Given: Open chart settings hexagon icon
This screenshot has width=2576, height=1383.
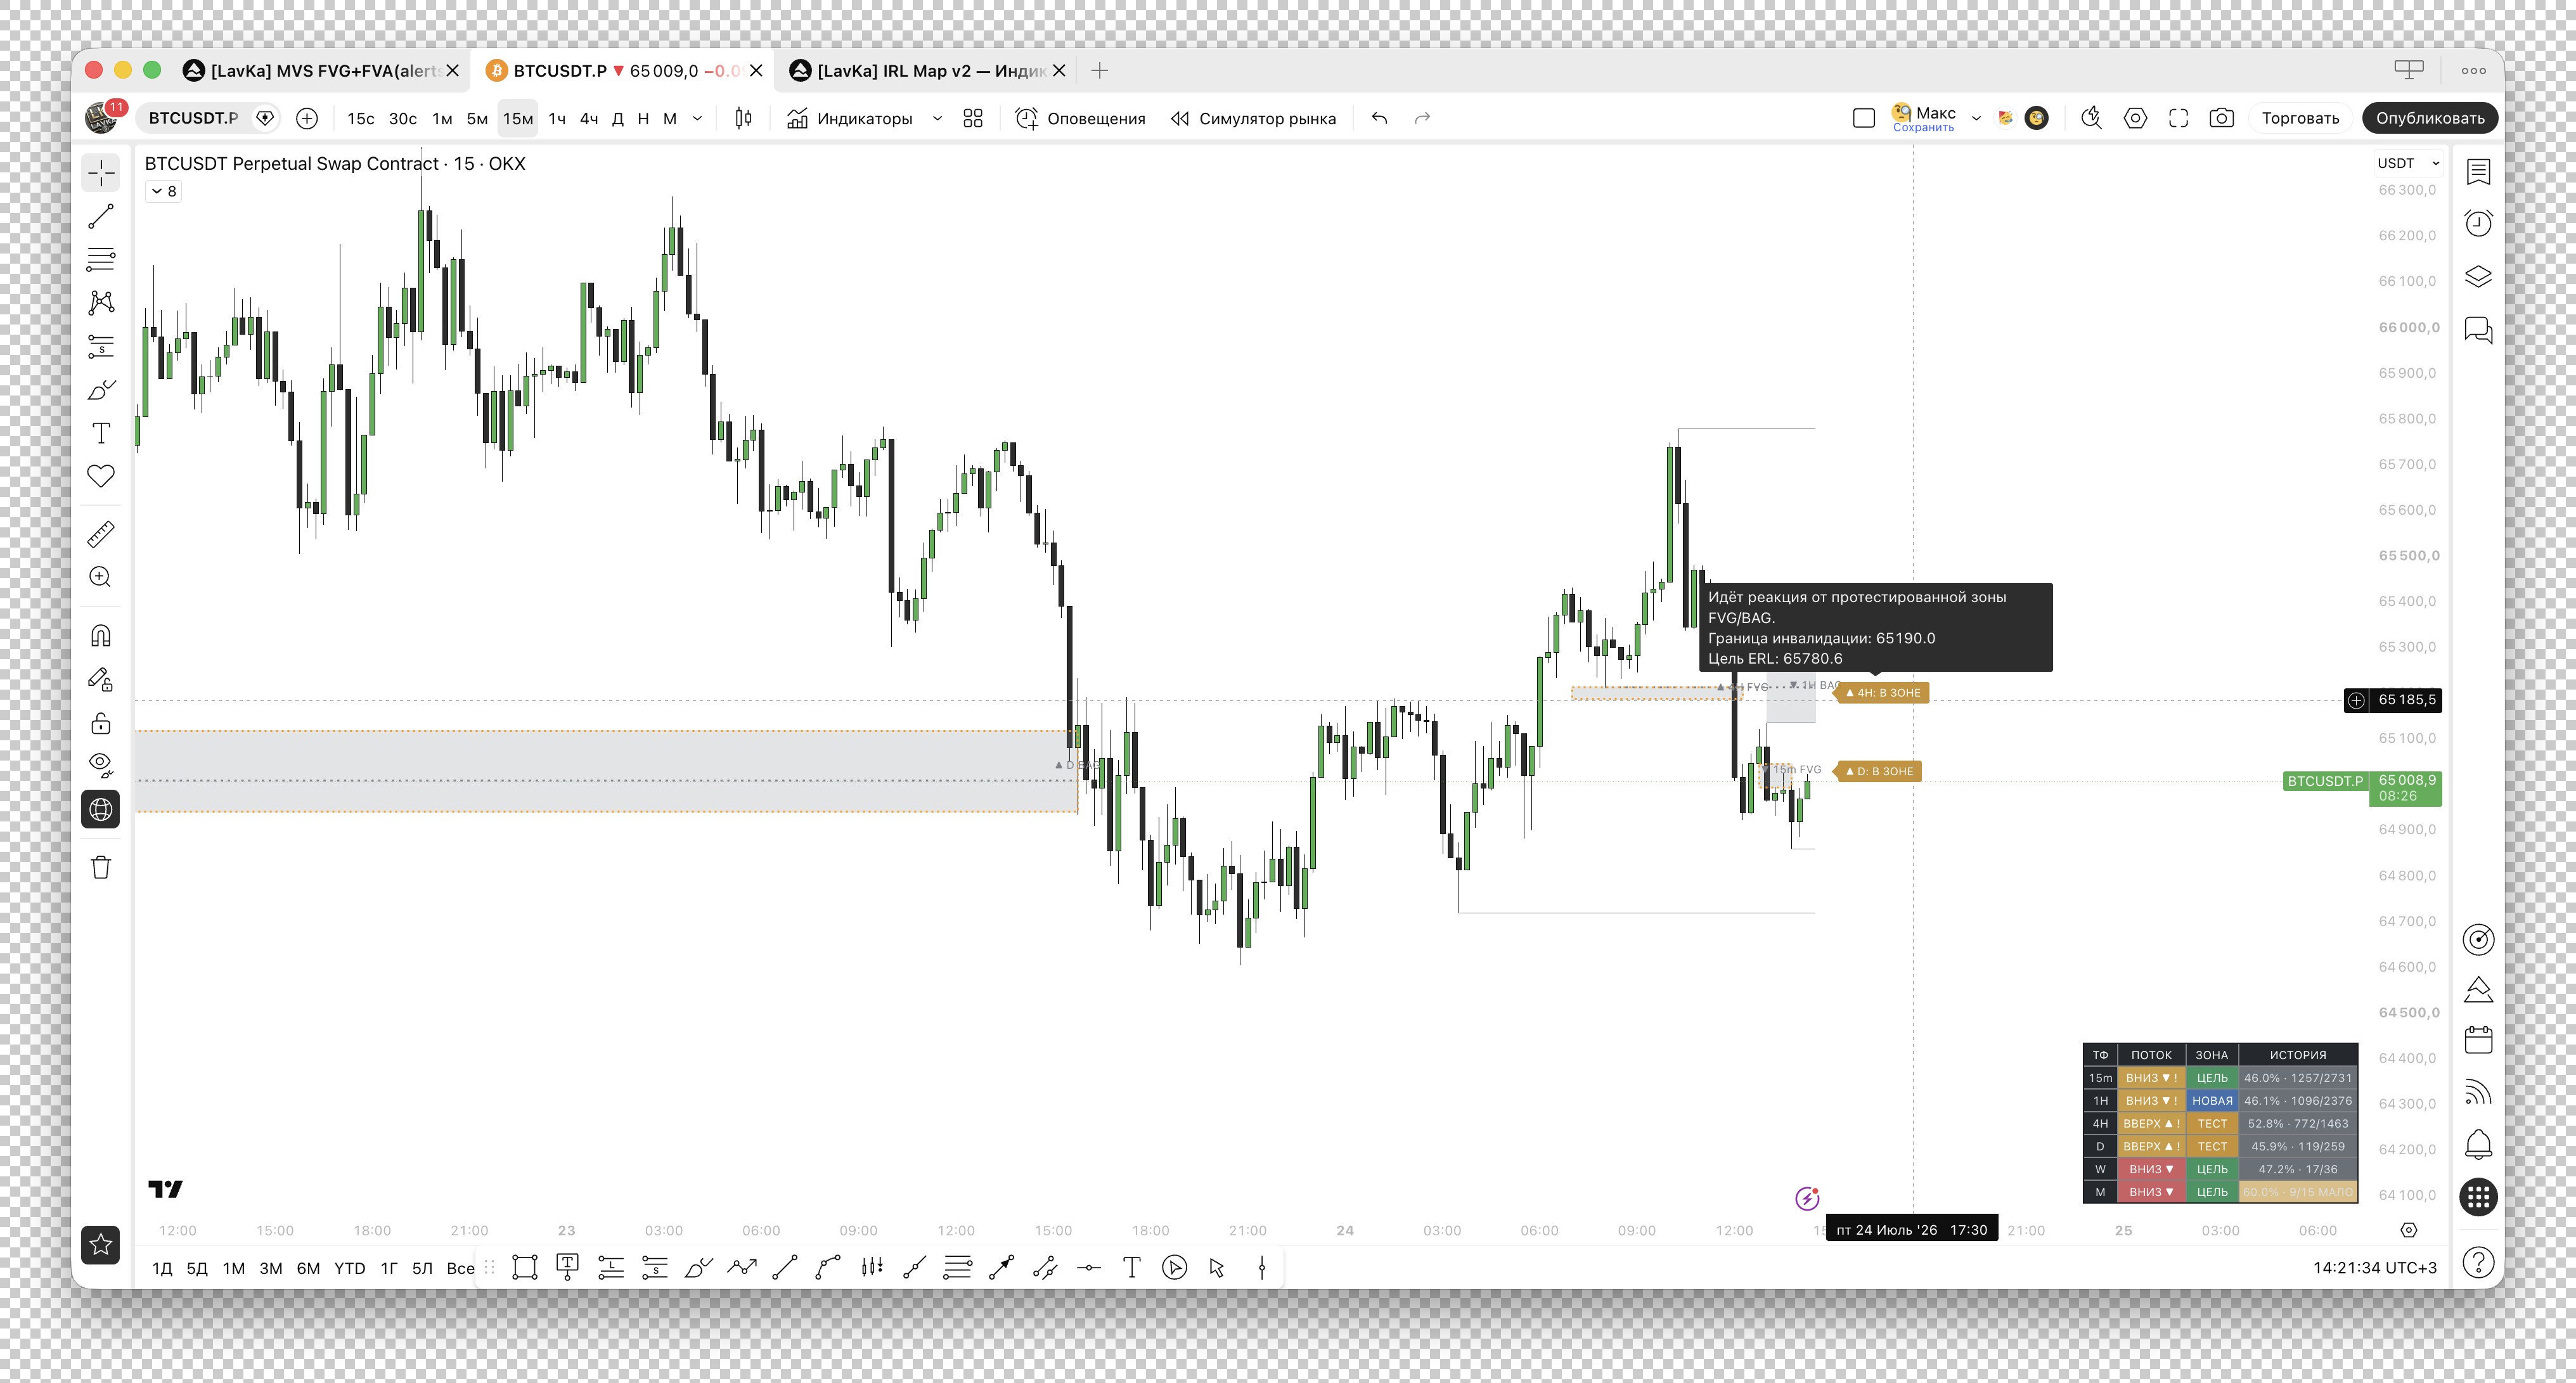Looking at the screenshot, I should [x=2135, y=118].
